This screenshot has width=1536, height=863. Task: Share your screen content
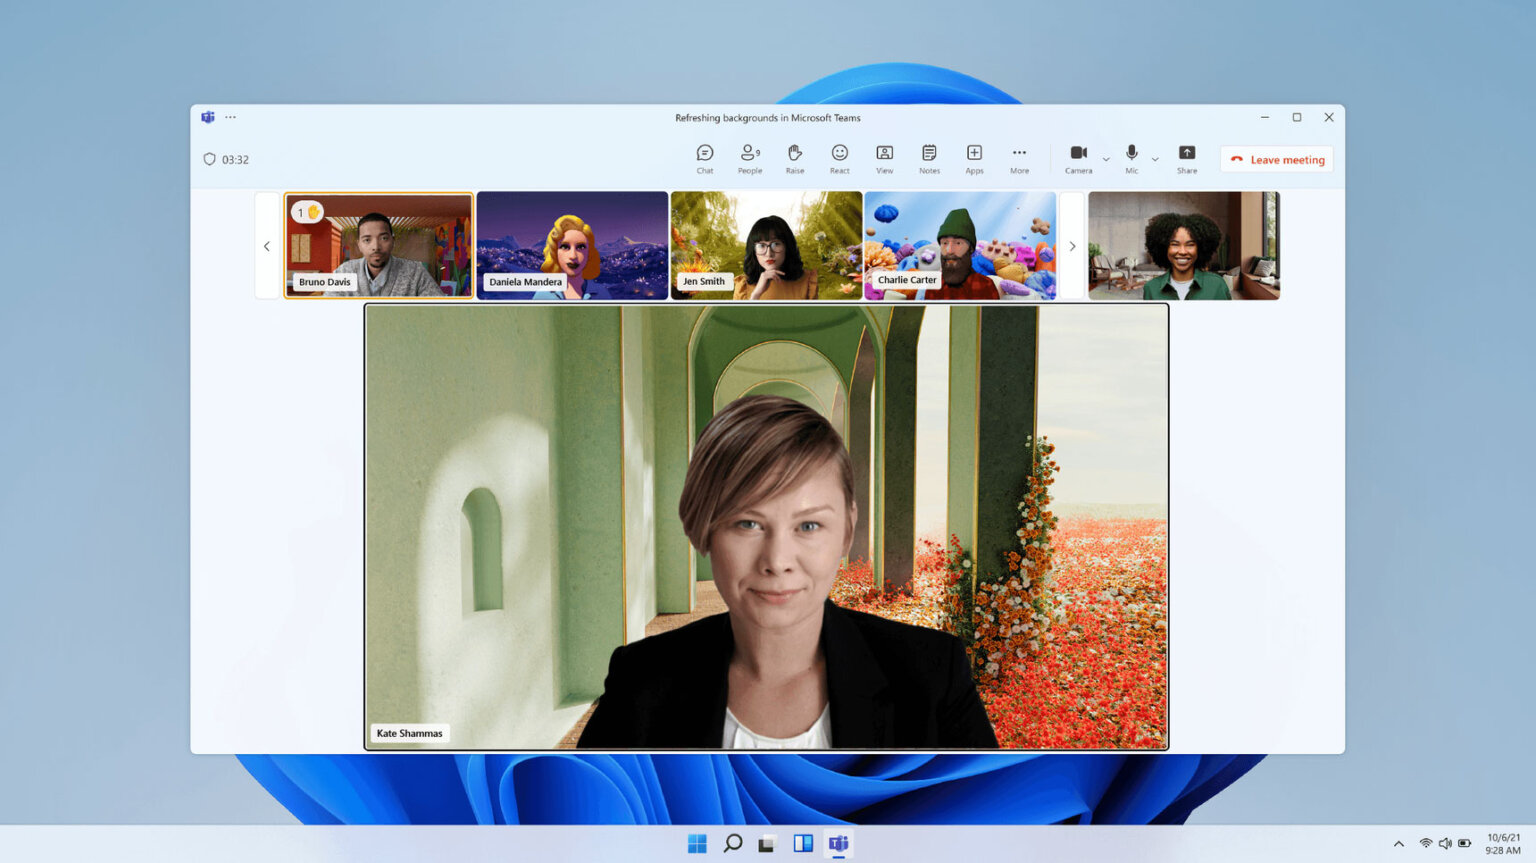(x=1187, y=157)
